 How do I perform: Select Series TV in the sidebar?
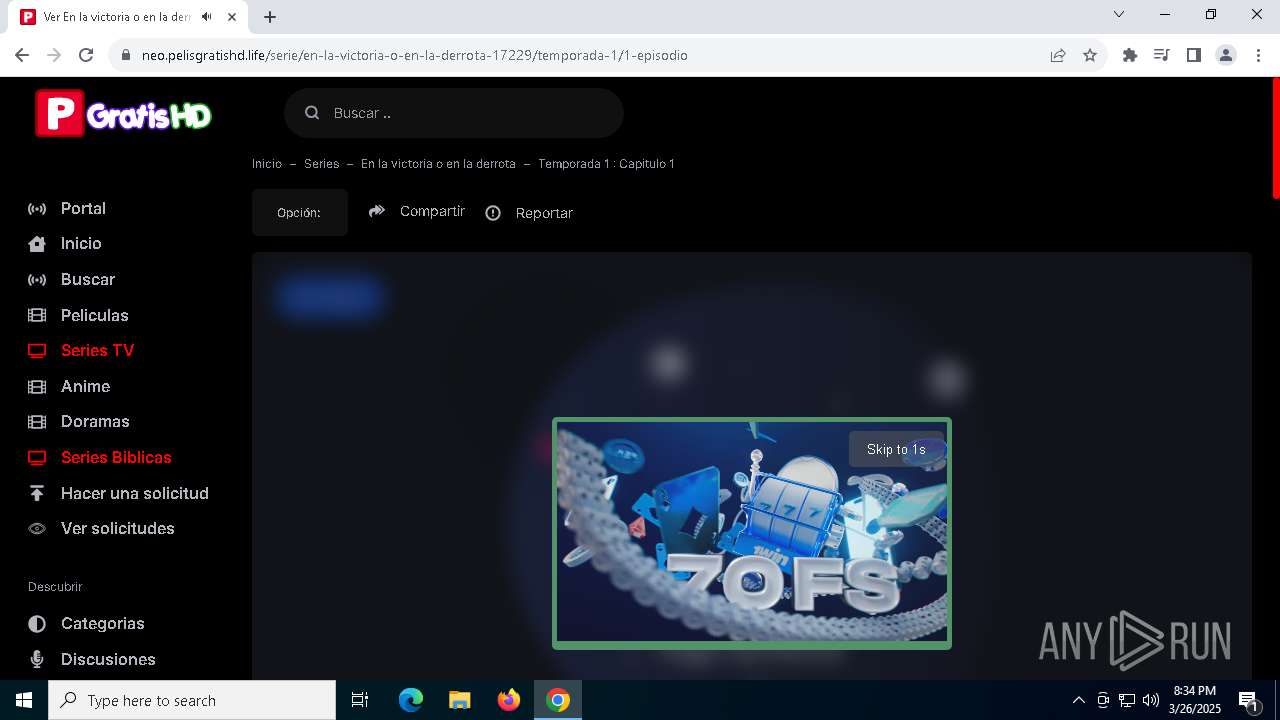click(x=97, y=351)
